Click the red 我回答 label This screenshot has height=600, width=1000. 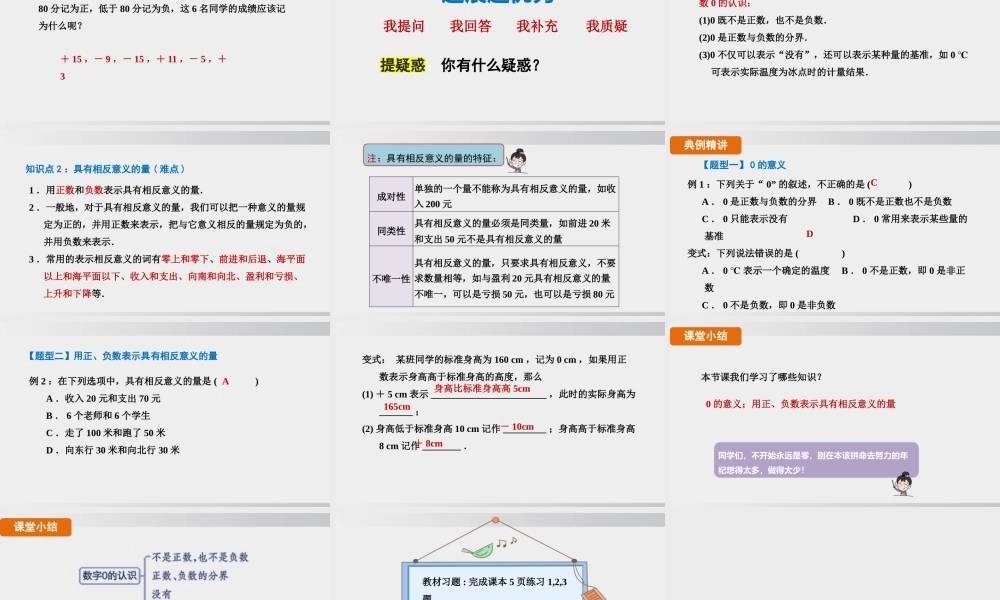tap(471, 26)
